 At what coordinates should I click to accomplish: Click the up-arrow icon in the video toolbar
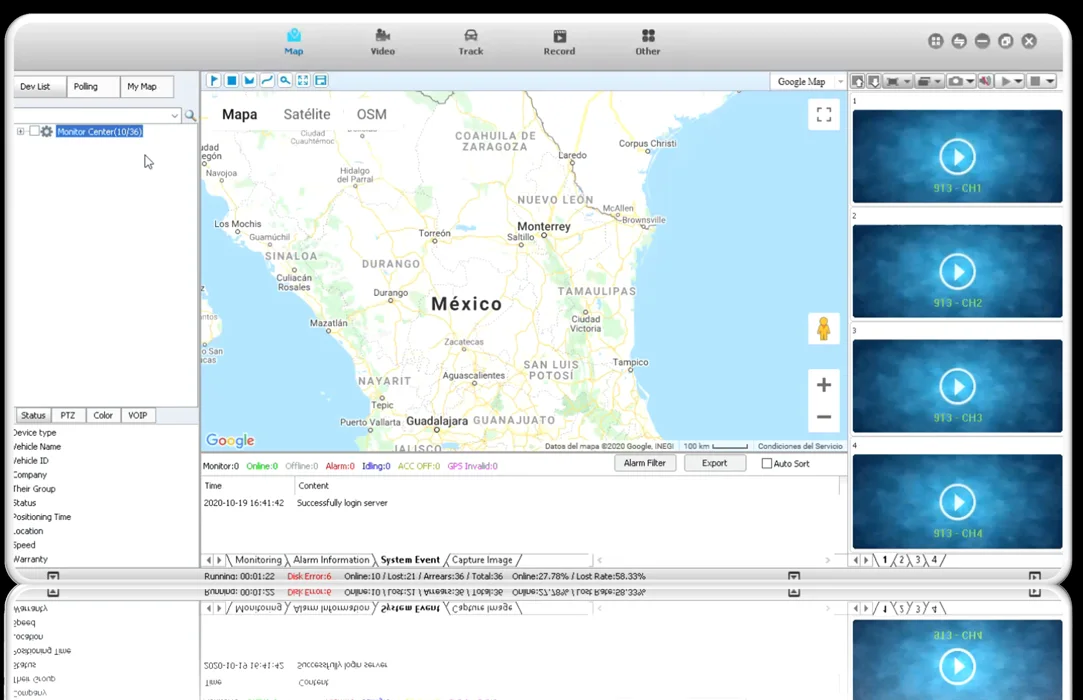[858, 82]
